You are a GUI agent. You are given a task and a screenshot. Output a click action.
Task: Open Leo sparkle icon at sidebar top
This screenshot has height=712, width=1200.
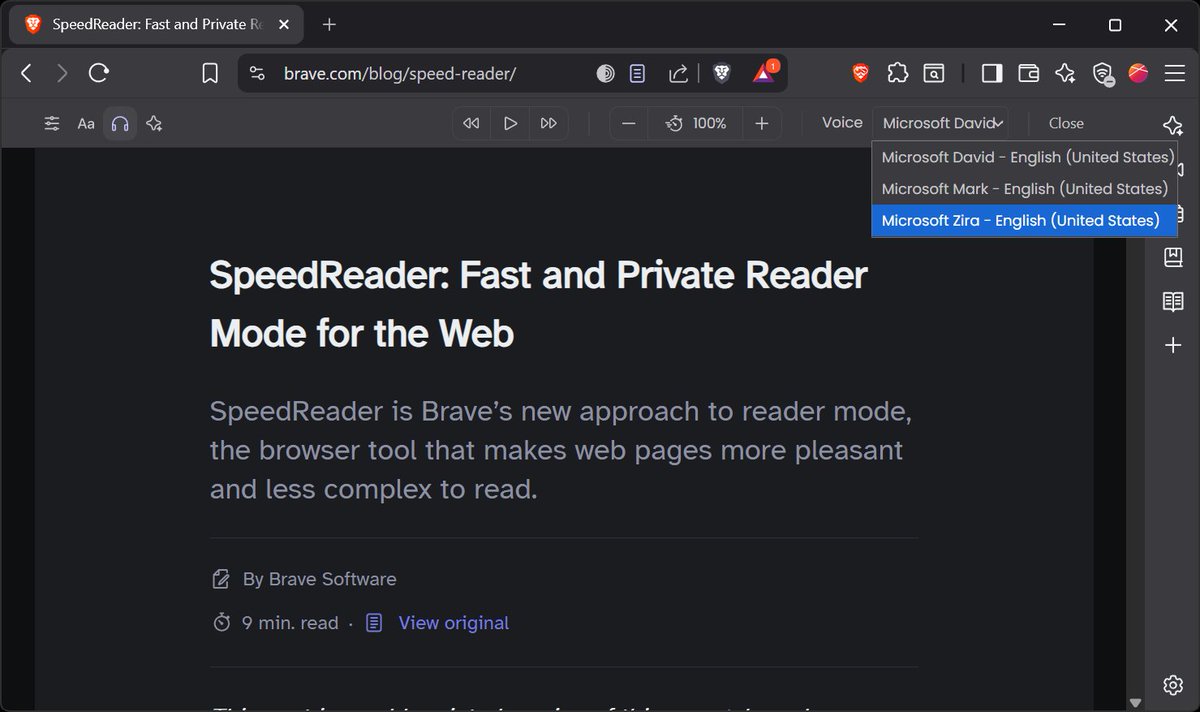pos(1173,125)
